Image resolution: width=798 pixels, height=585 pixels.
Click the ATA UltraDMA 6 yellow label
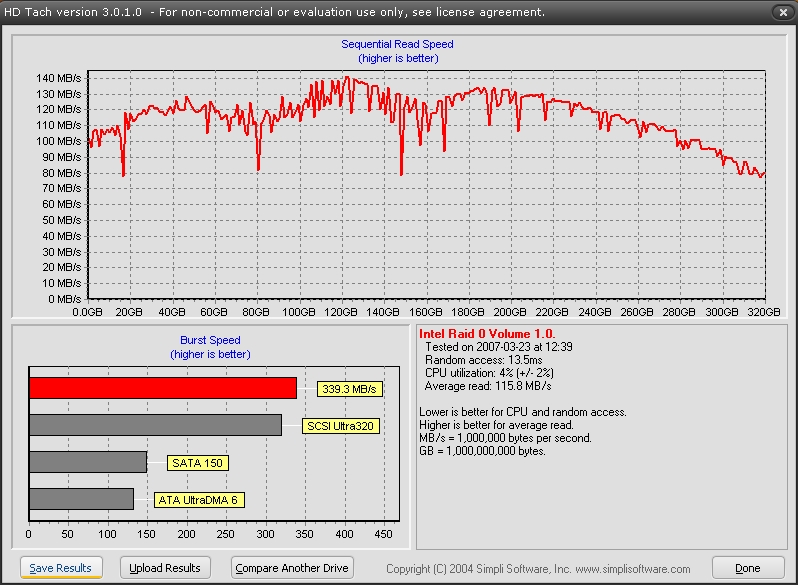point(198,500)
